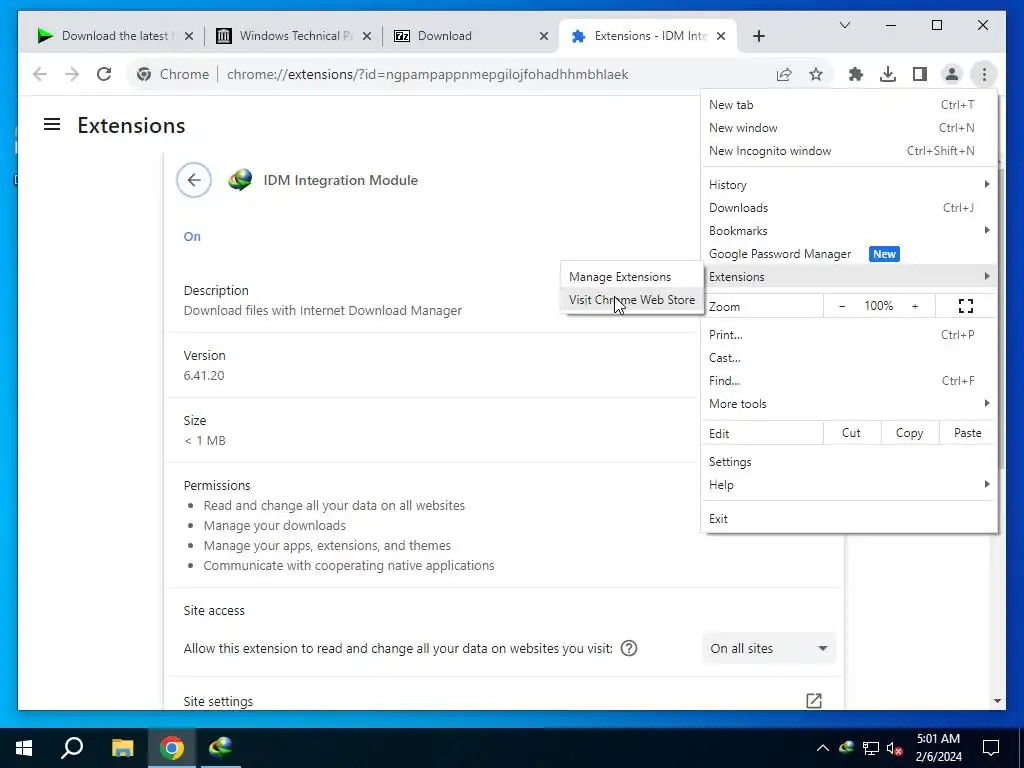Screen dimensions: 1024x768
Task: Click the Copy button in Edit row
Action: 910,433
